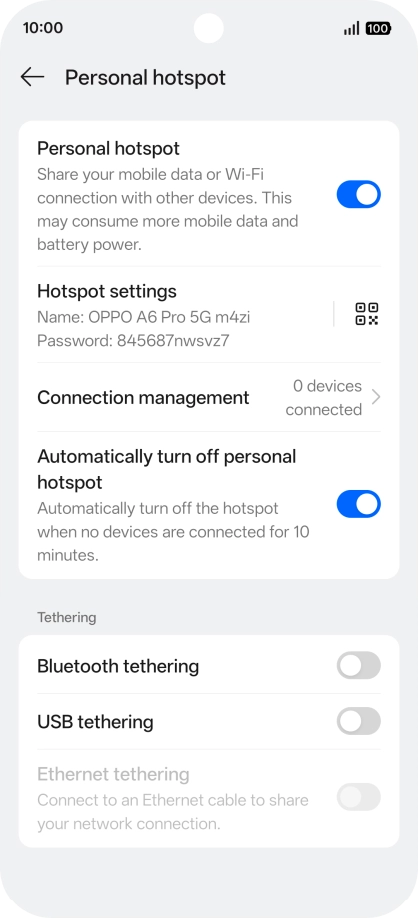Screen dimensions: 418x918
Task: Tap the hotspot name OPPO A6 Pro line
Action: click(144, 317)
